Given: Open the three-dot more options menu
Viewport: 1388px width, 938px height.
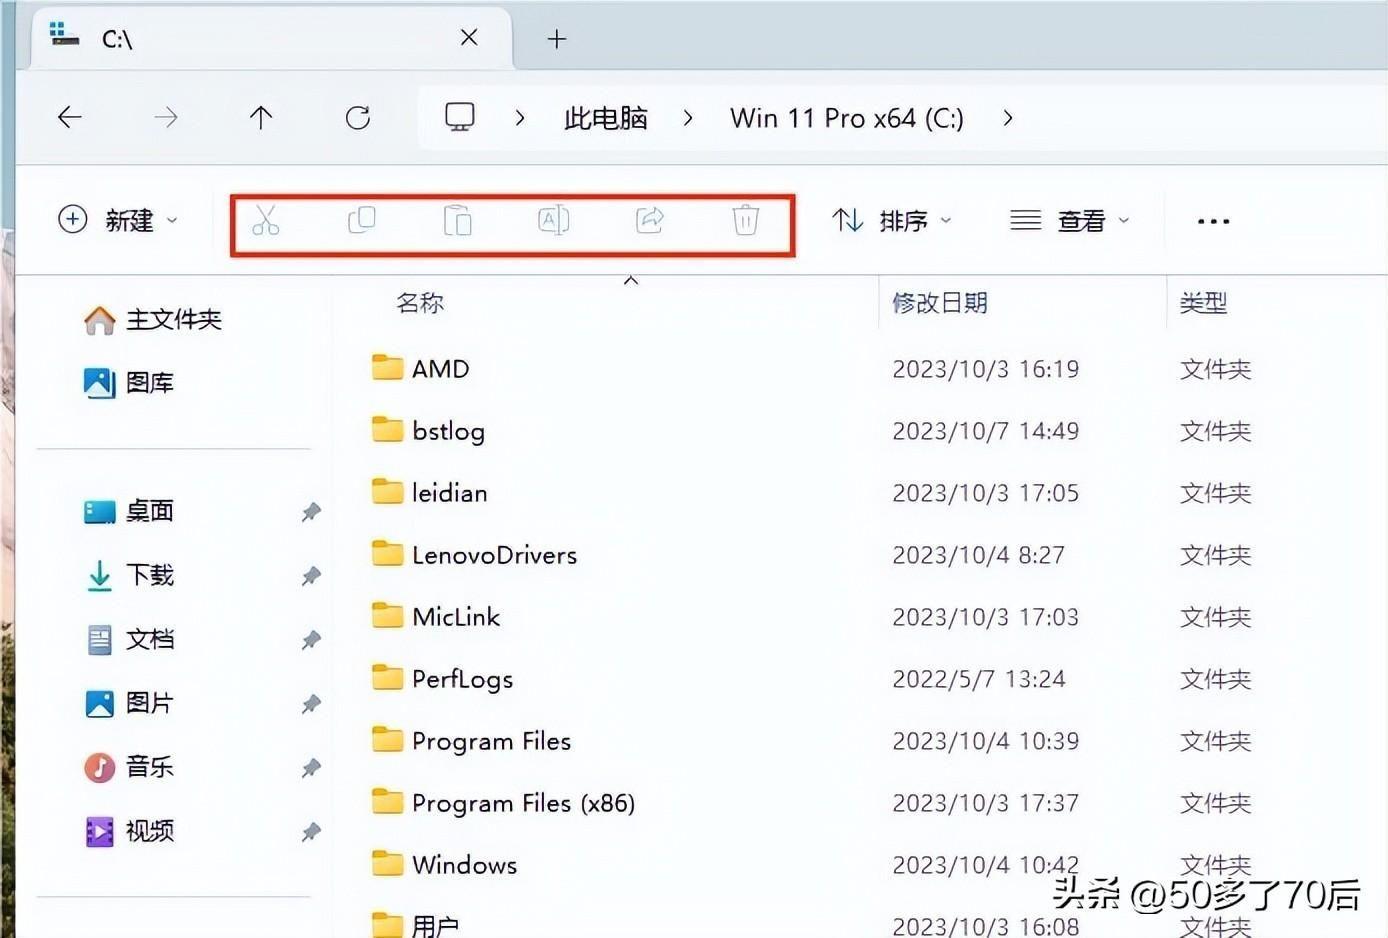Looking at the screenshot, I should [1213, 221].
